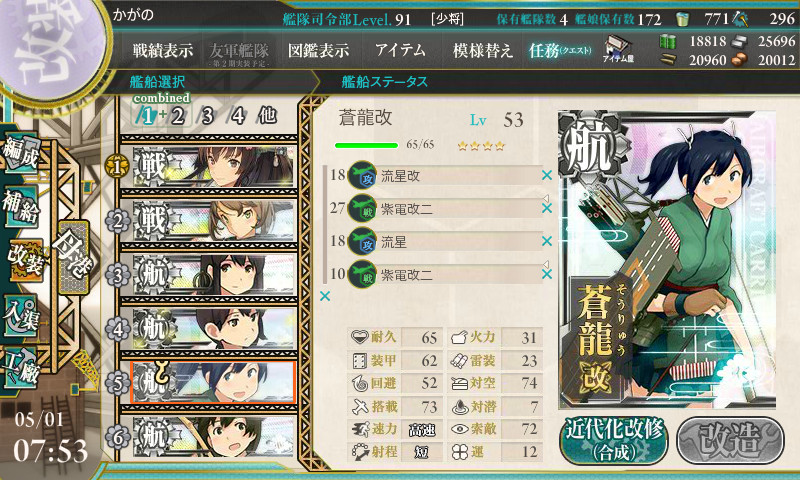The image size is (800, 480).
Task: Select the first ship in fleet slot 1
Action: point(214,166)
